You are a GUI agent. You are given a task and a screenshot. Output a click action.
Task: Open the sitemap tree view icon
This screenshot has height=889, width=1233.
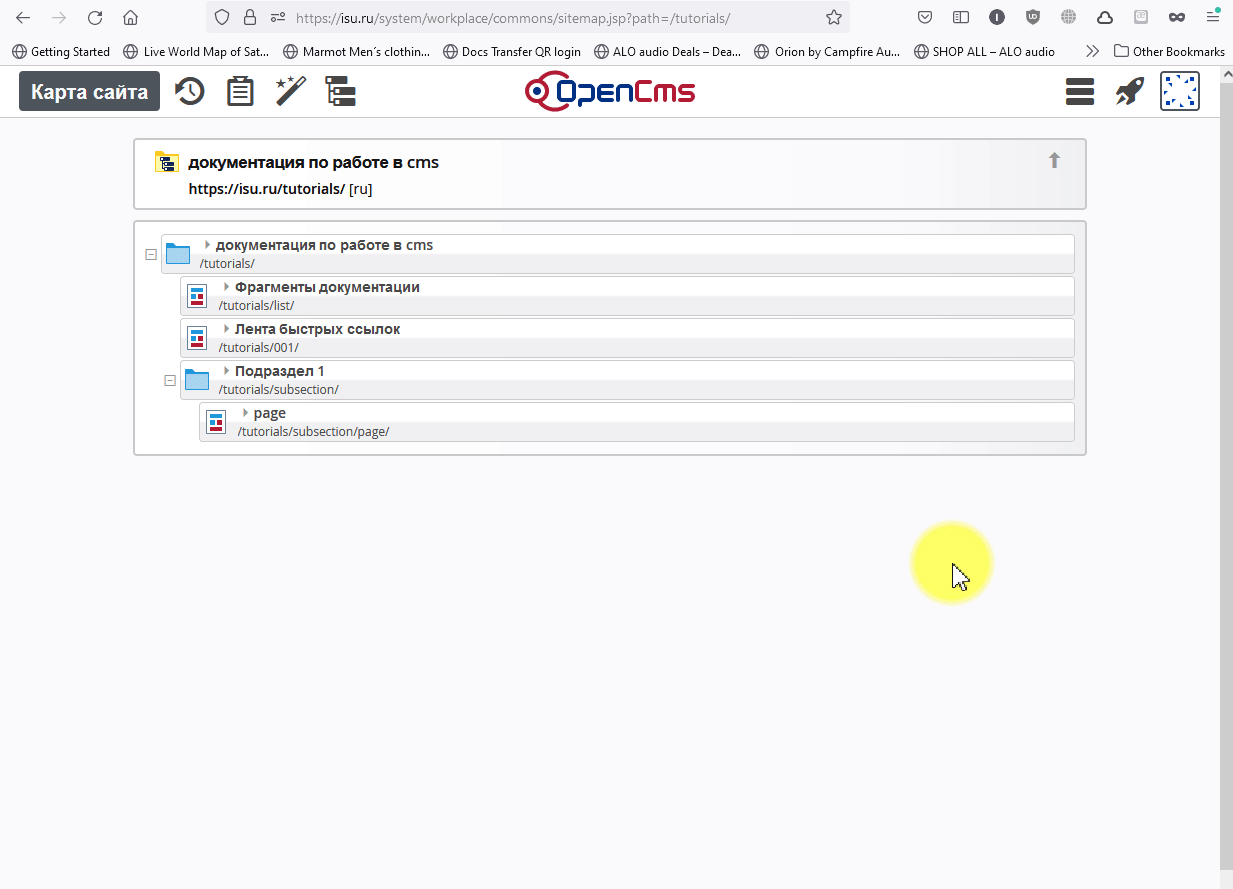[x=341, y=92]
